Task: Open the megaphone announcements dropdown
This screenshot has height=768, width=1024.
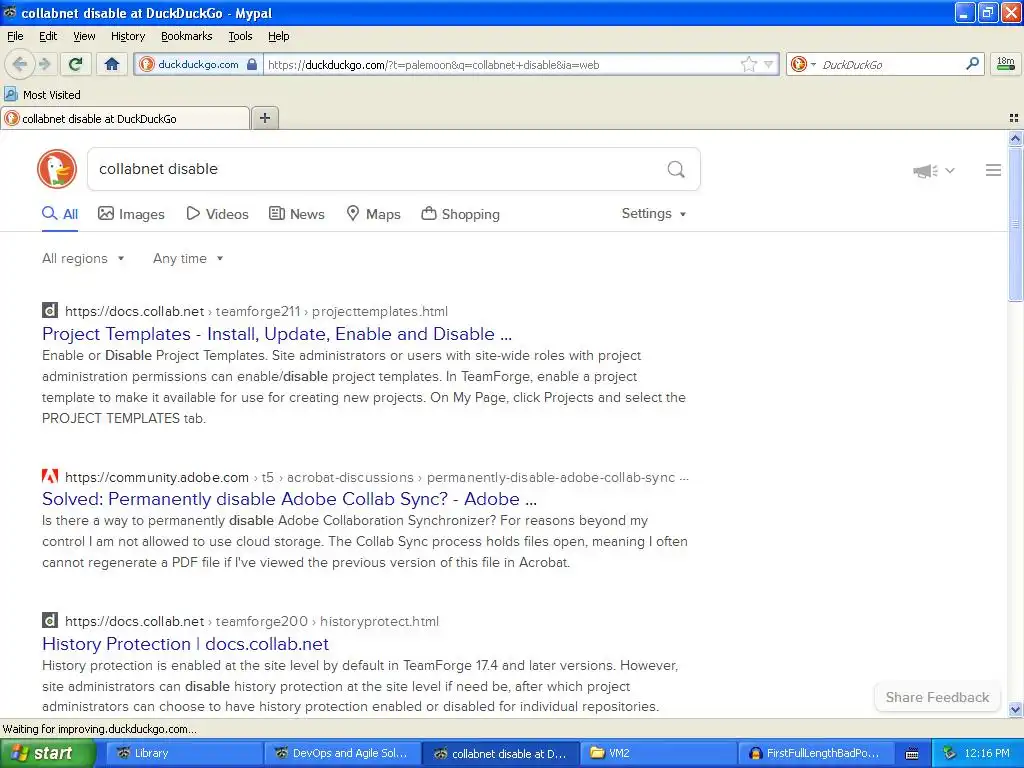Action: 933,170
